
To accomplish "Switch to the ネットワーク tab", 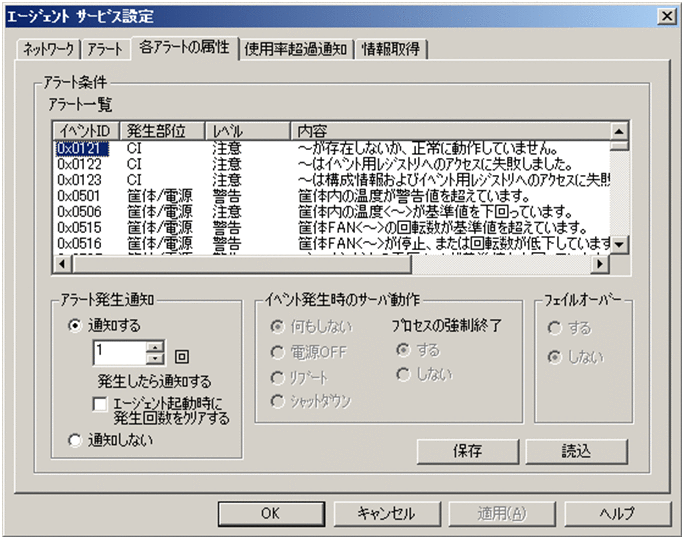I will click(48, 49).
